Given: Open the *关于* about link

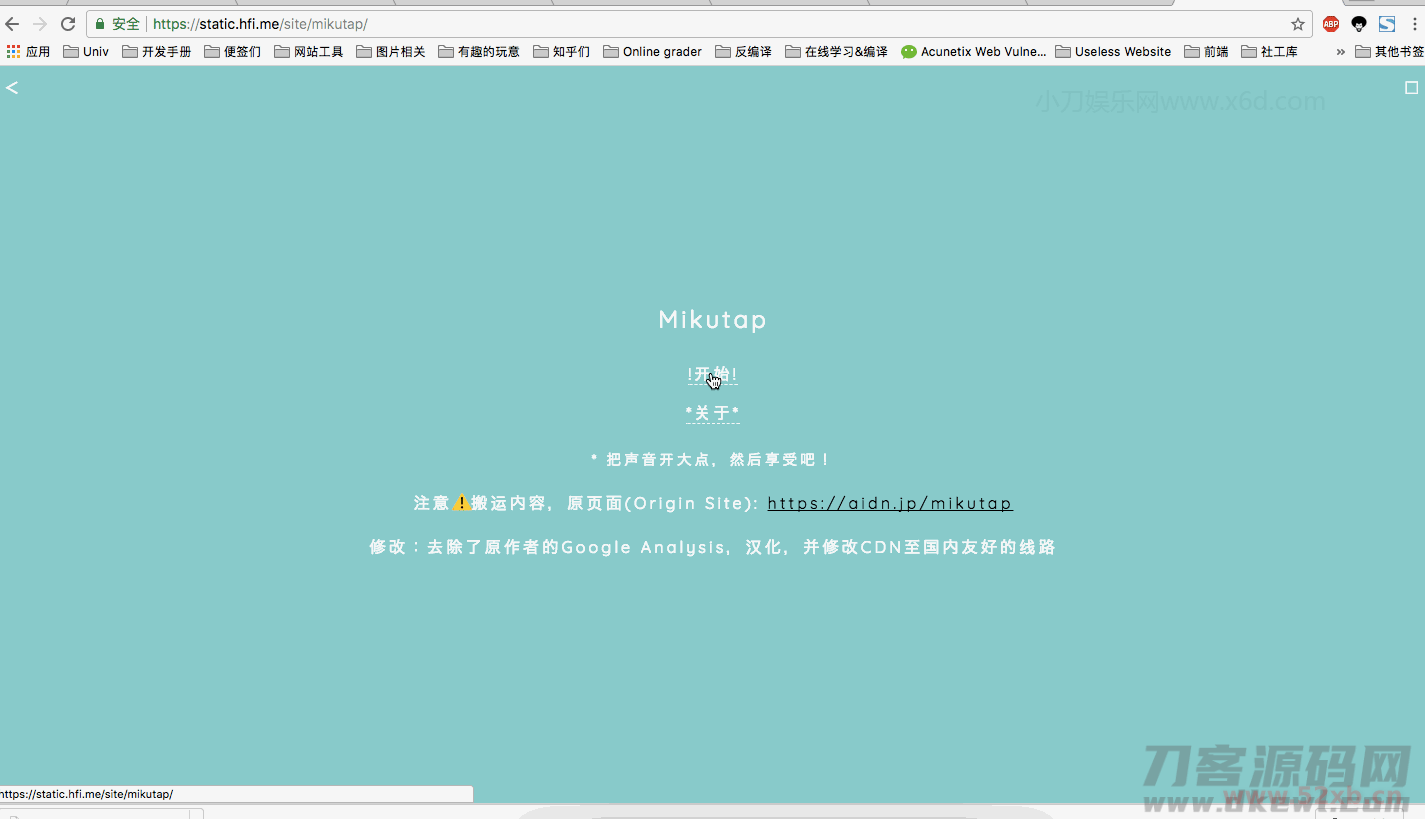Looking at the screenshot, I should pos(712,412).
